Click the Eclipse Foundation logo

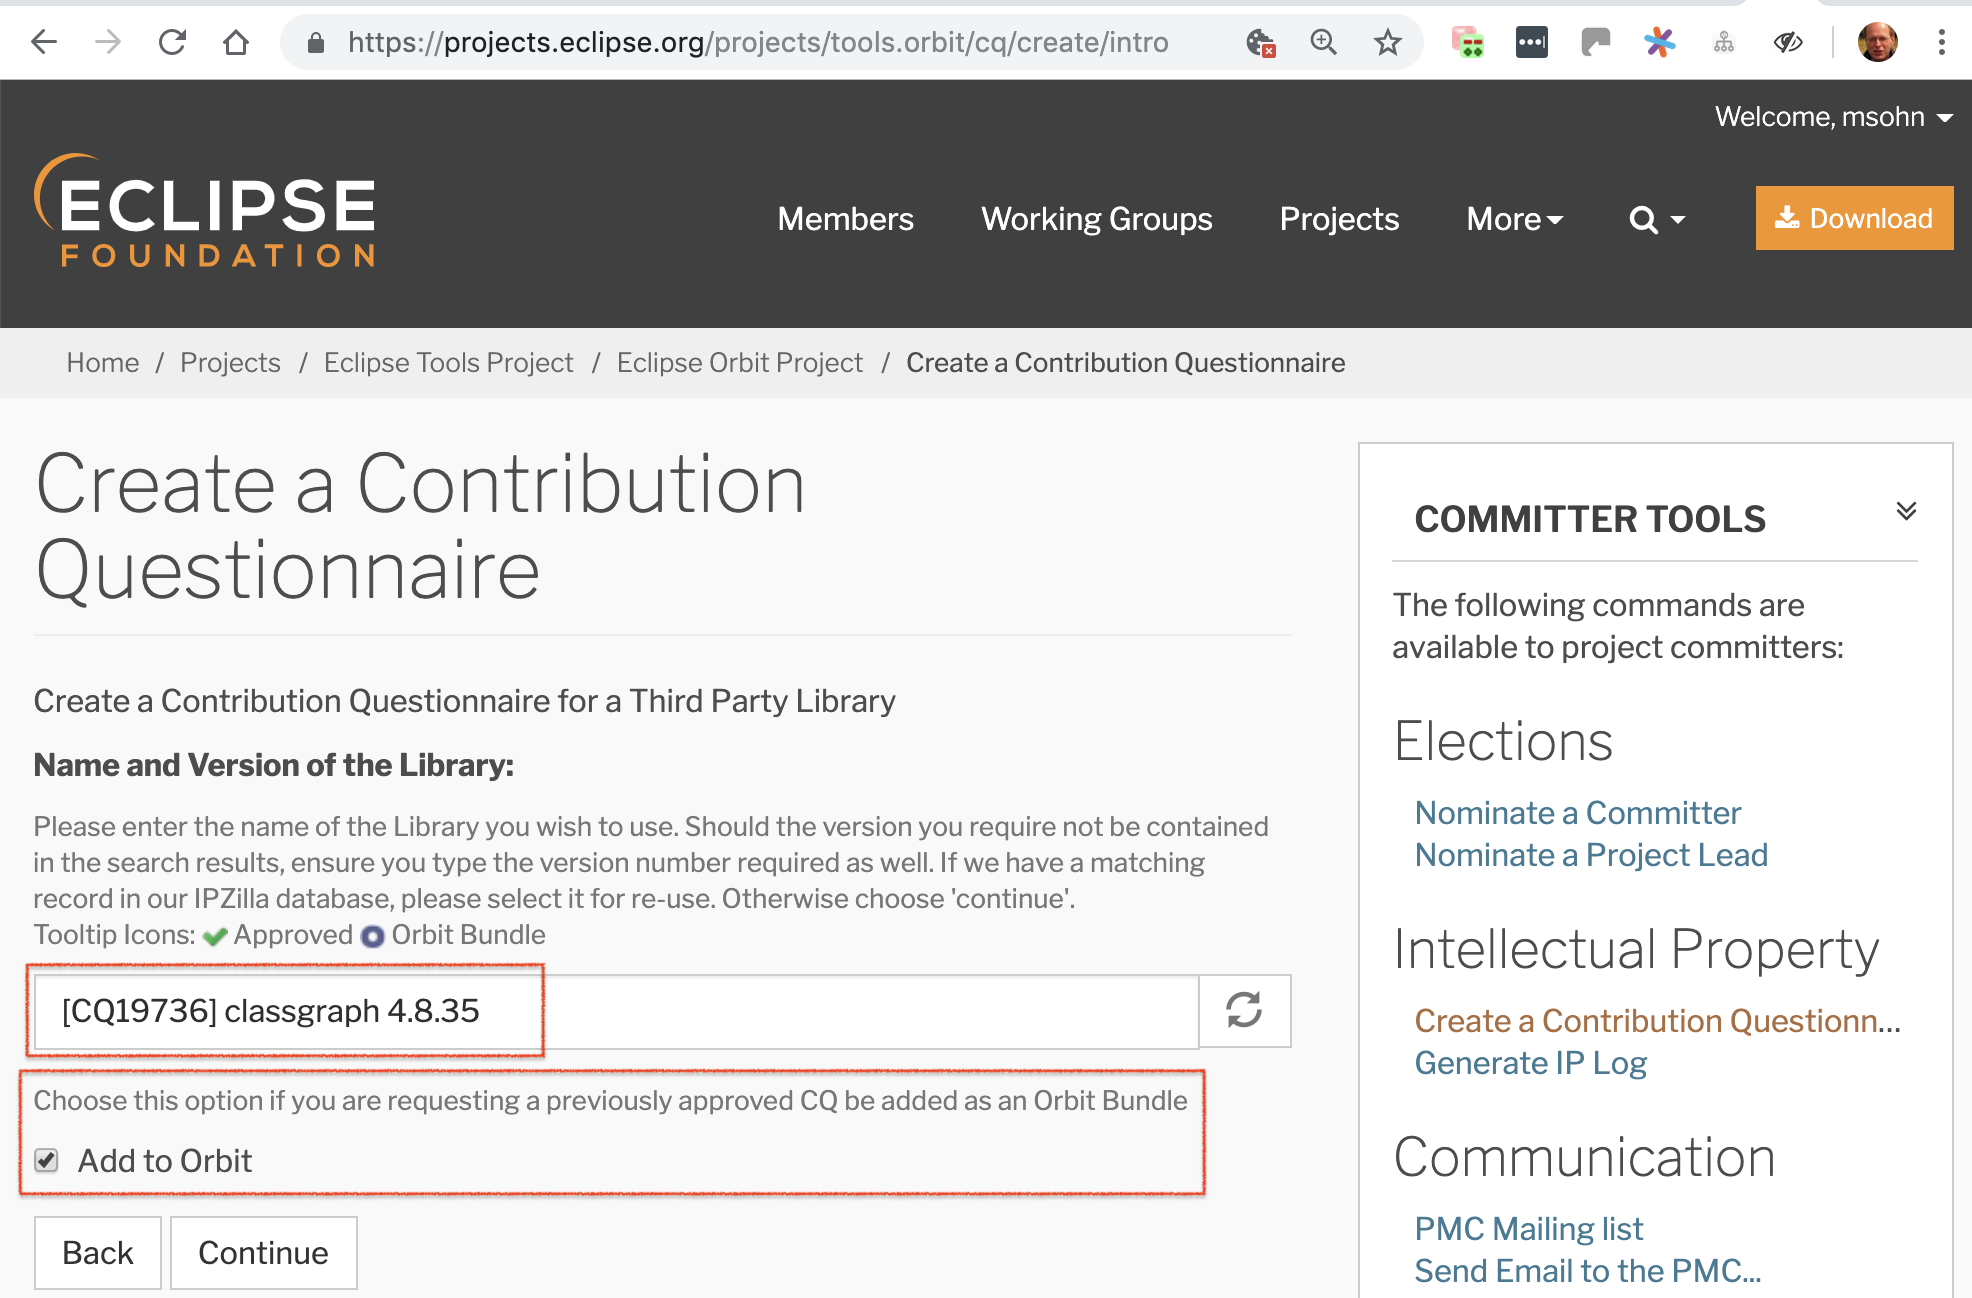[206, 211]
